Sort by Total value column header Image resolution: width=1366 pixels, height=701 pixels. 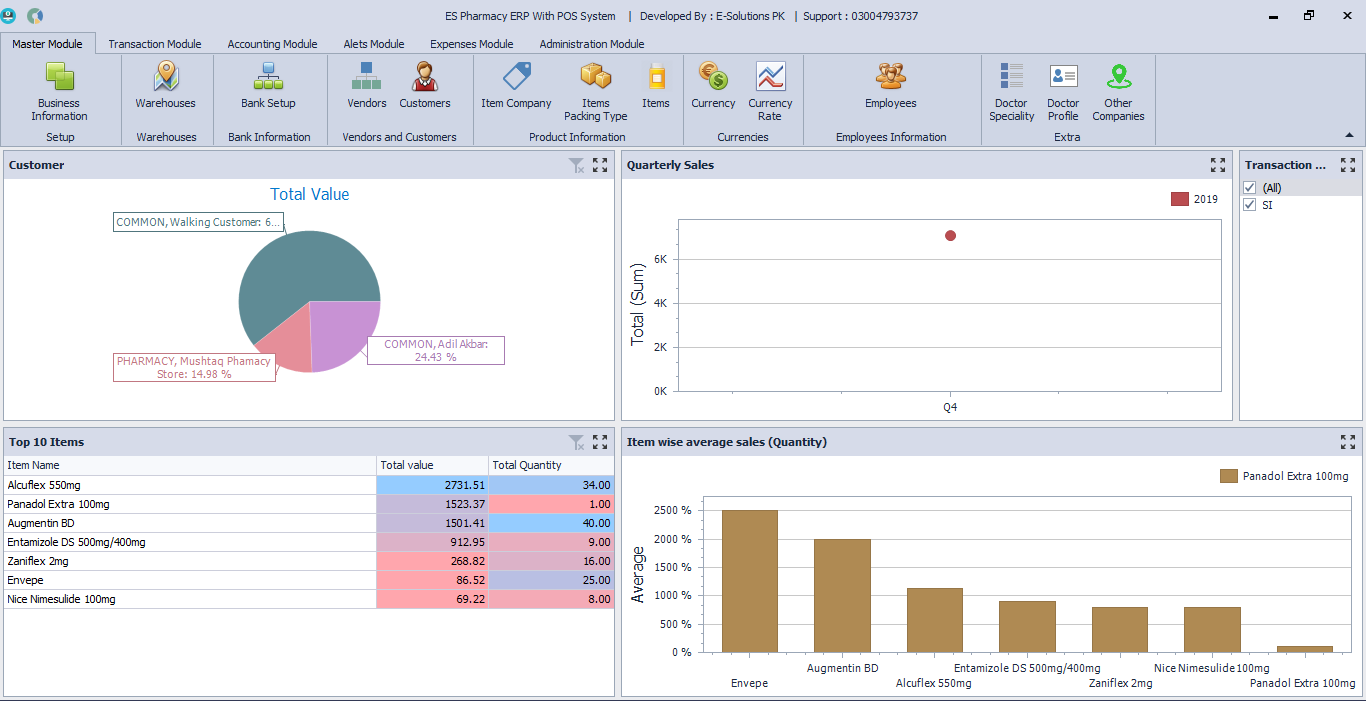[432, 465]
